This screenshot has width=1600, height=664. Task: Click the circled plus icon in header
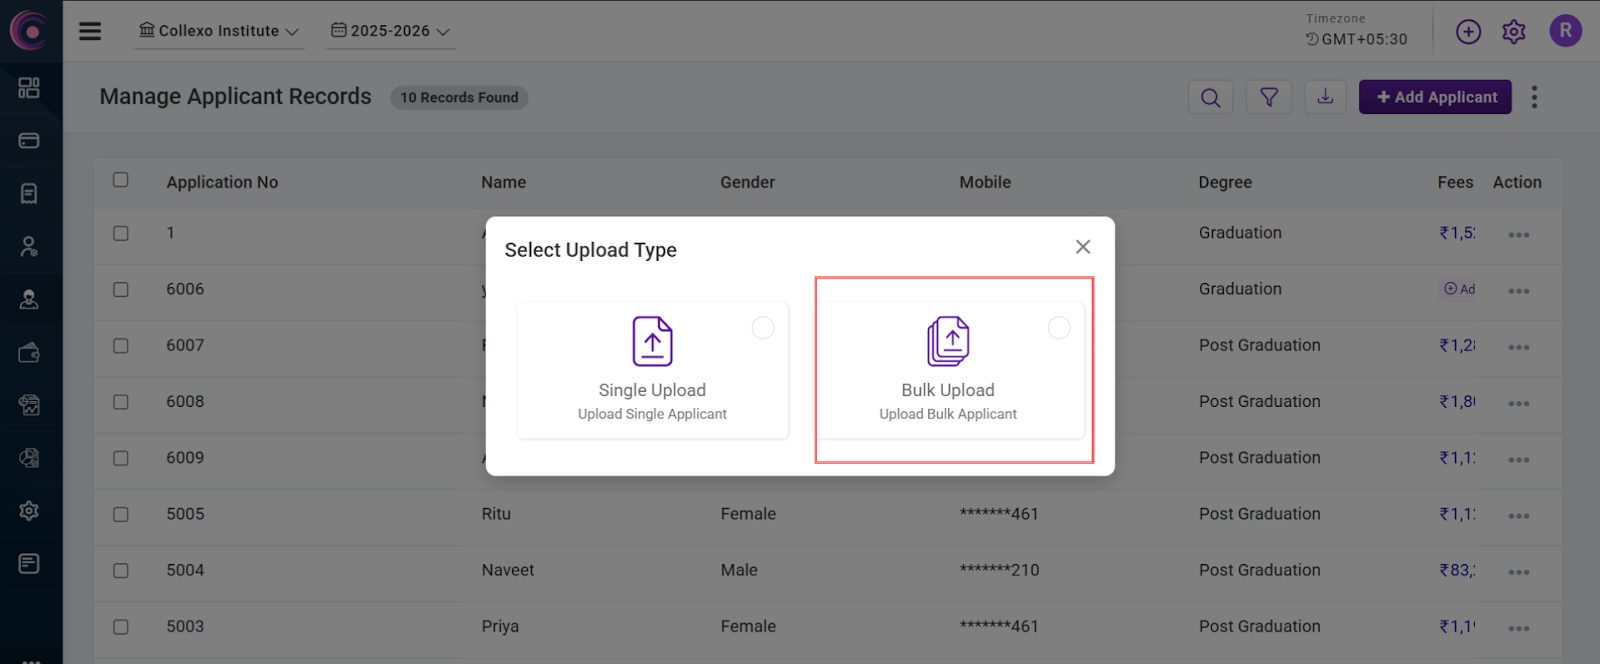(x=1468, y=32)
